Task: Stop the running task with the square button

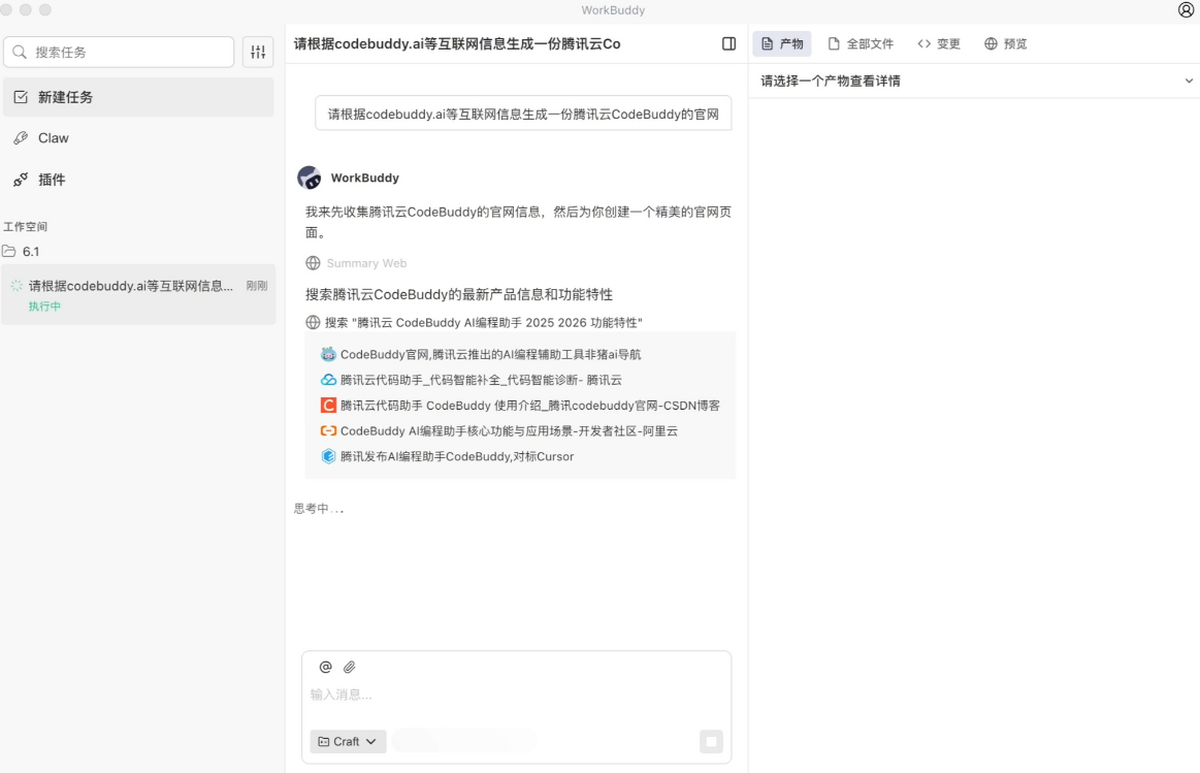Action: pyautogui.click(x=711, y=741)
